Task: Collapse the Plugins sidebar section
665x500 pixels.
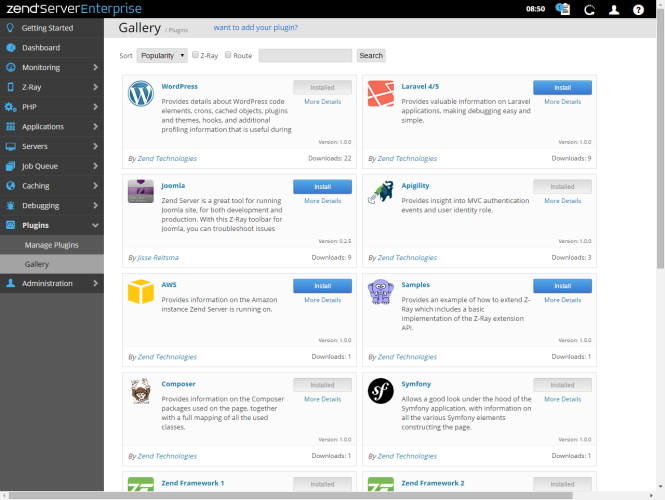Action: (x=52, y=225)
